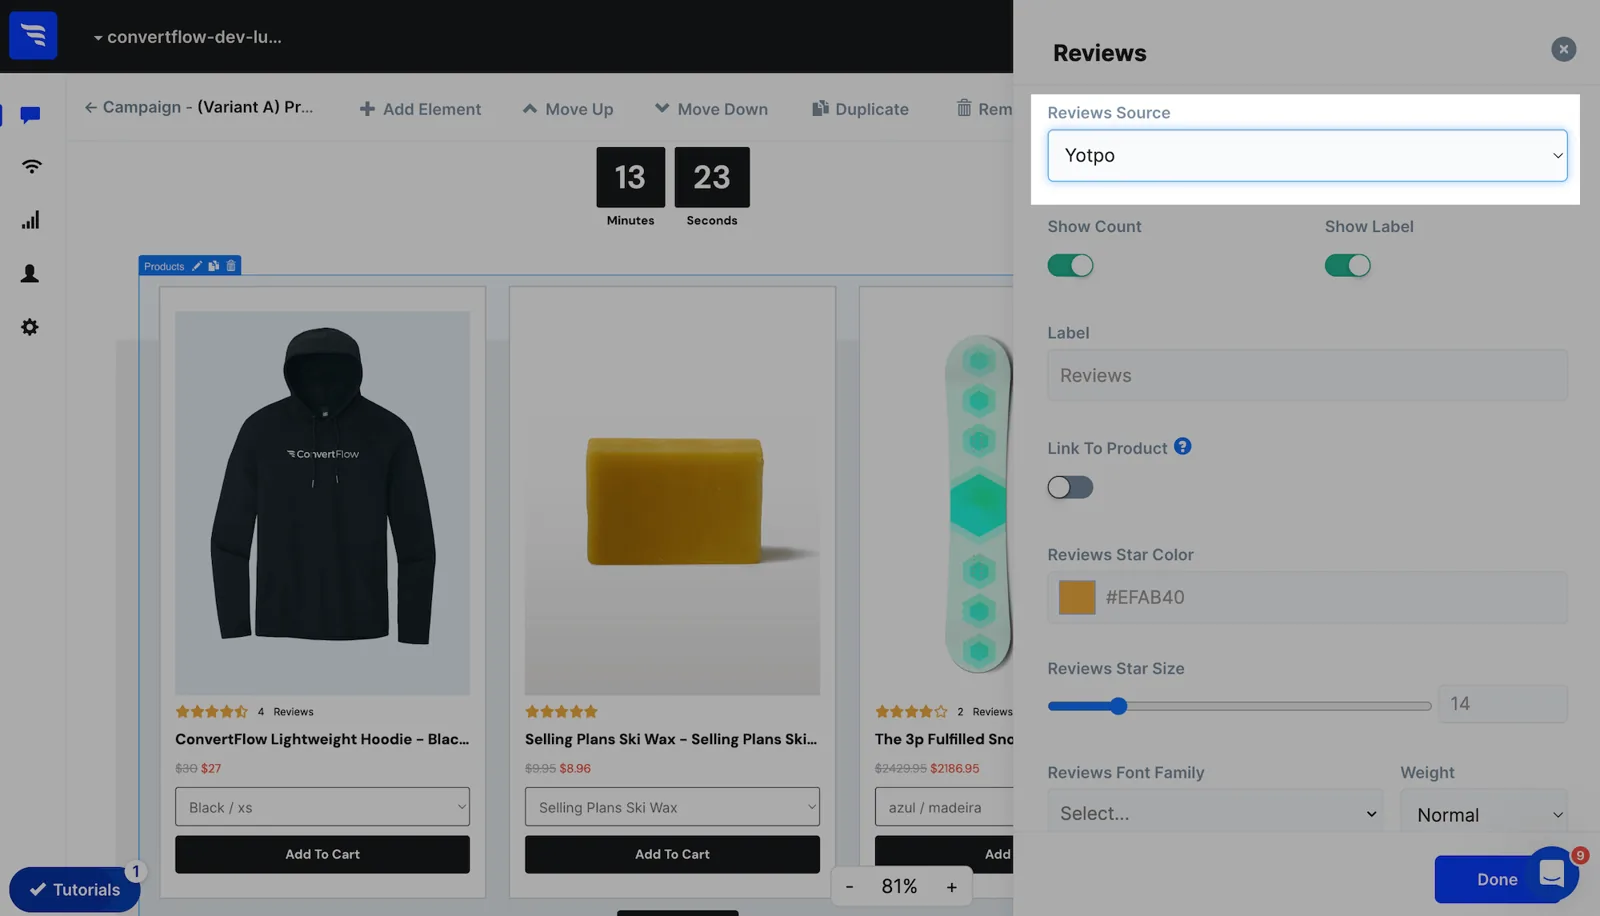
Task: Click the duplicate icon on Products tag
Action: pyautogui.click(x=214, y=266)
